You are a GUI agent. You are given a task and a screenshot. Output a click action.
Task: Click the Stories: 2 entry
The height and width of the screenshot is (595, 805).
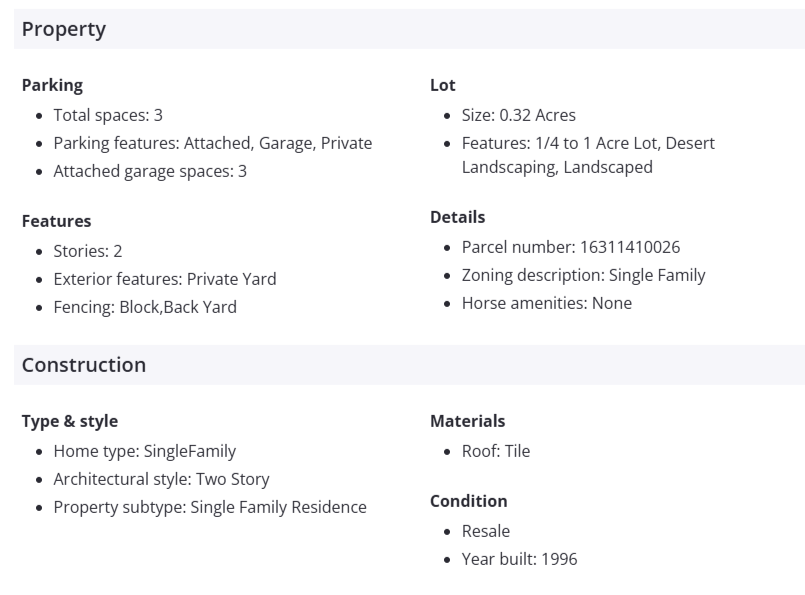pos(88,251)
